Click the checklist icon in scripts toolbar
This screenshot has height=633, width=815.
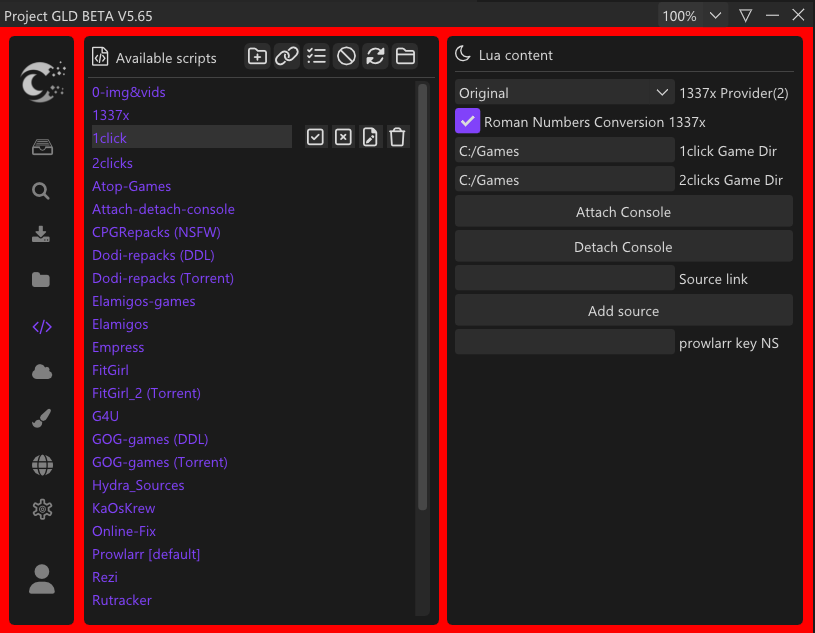click(x=316, y=56)
